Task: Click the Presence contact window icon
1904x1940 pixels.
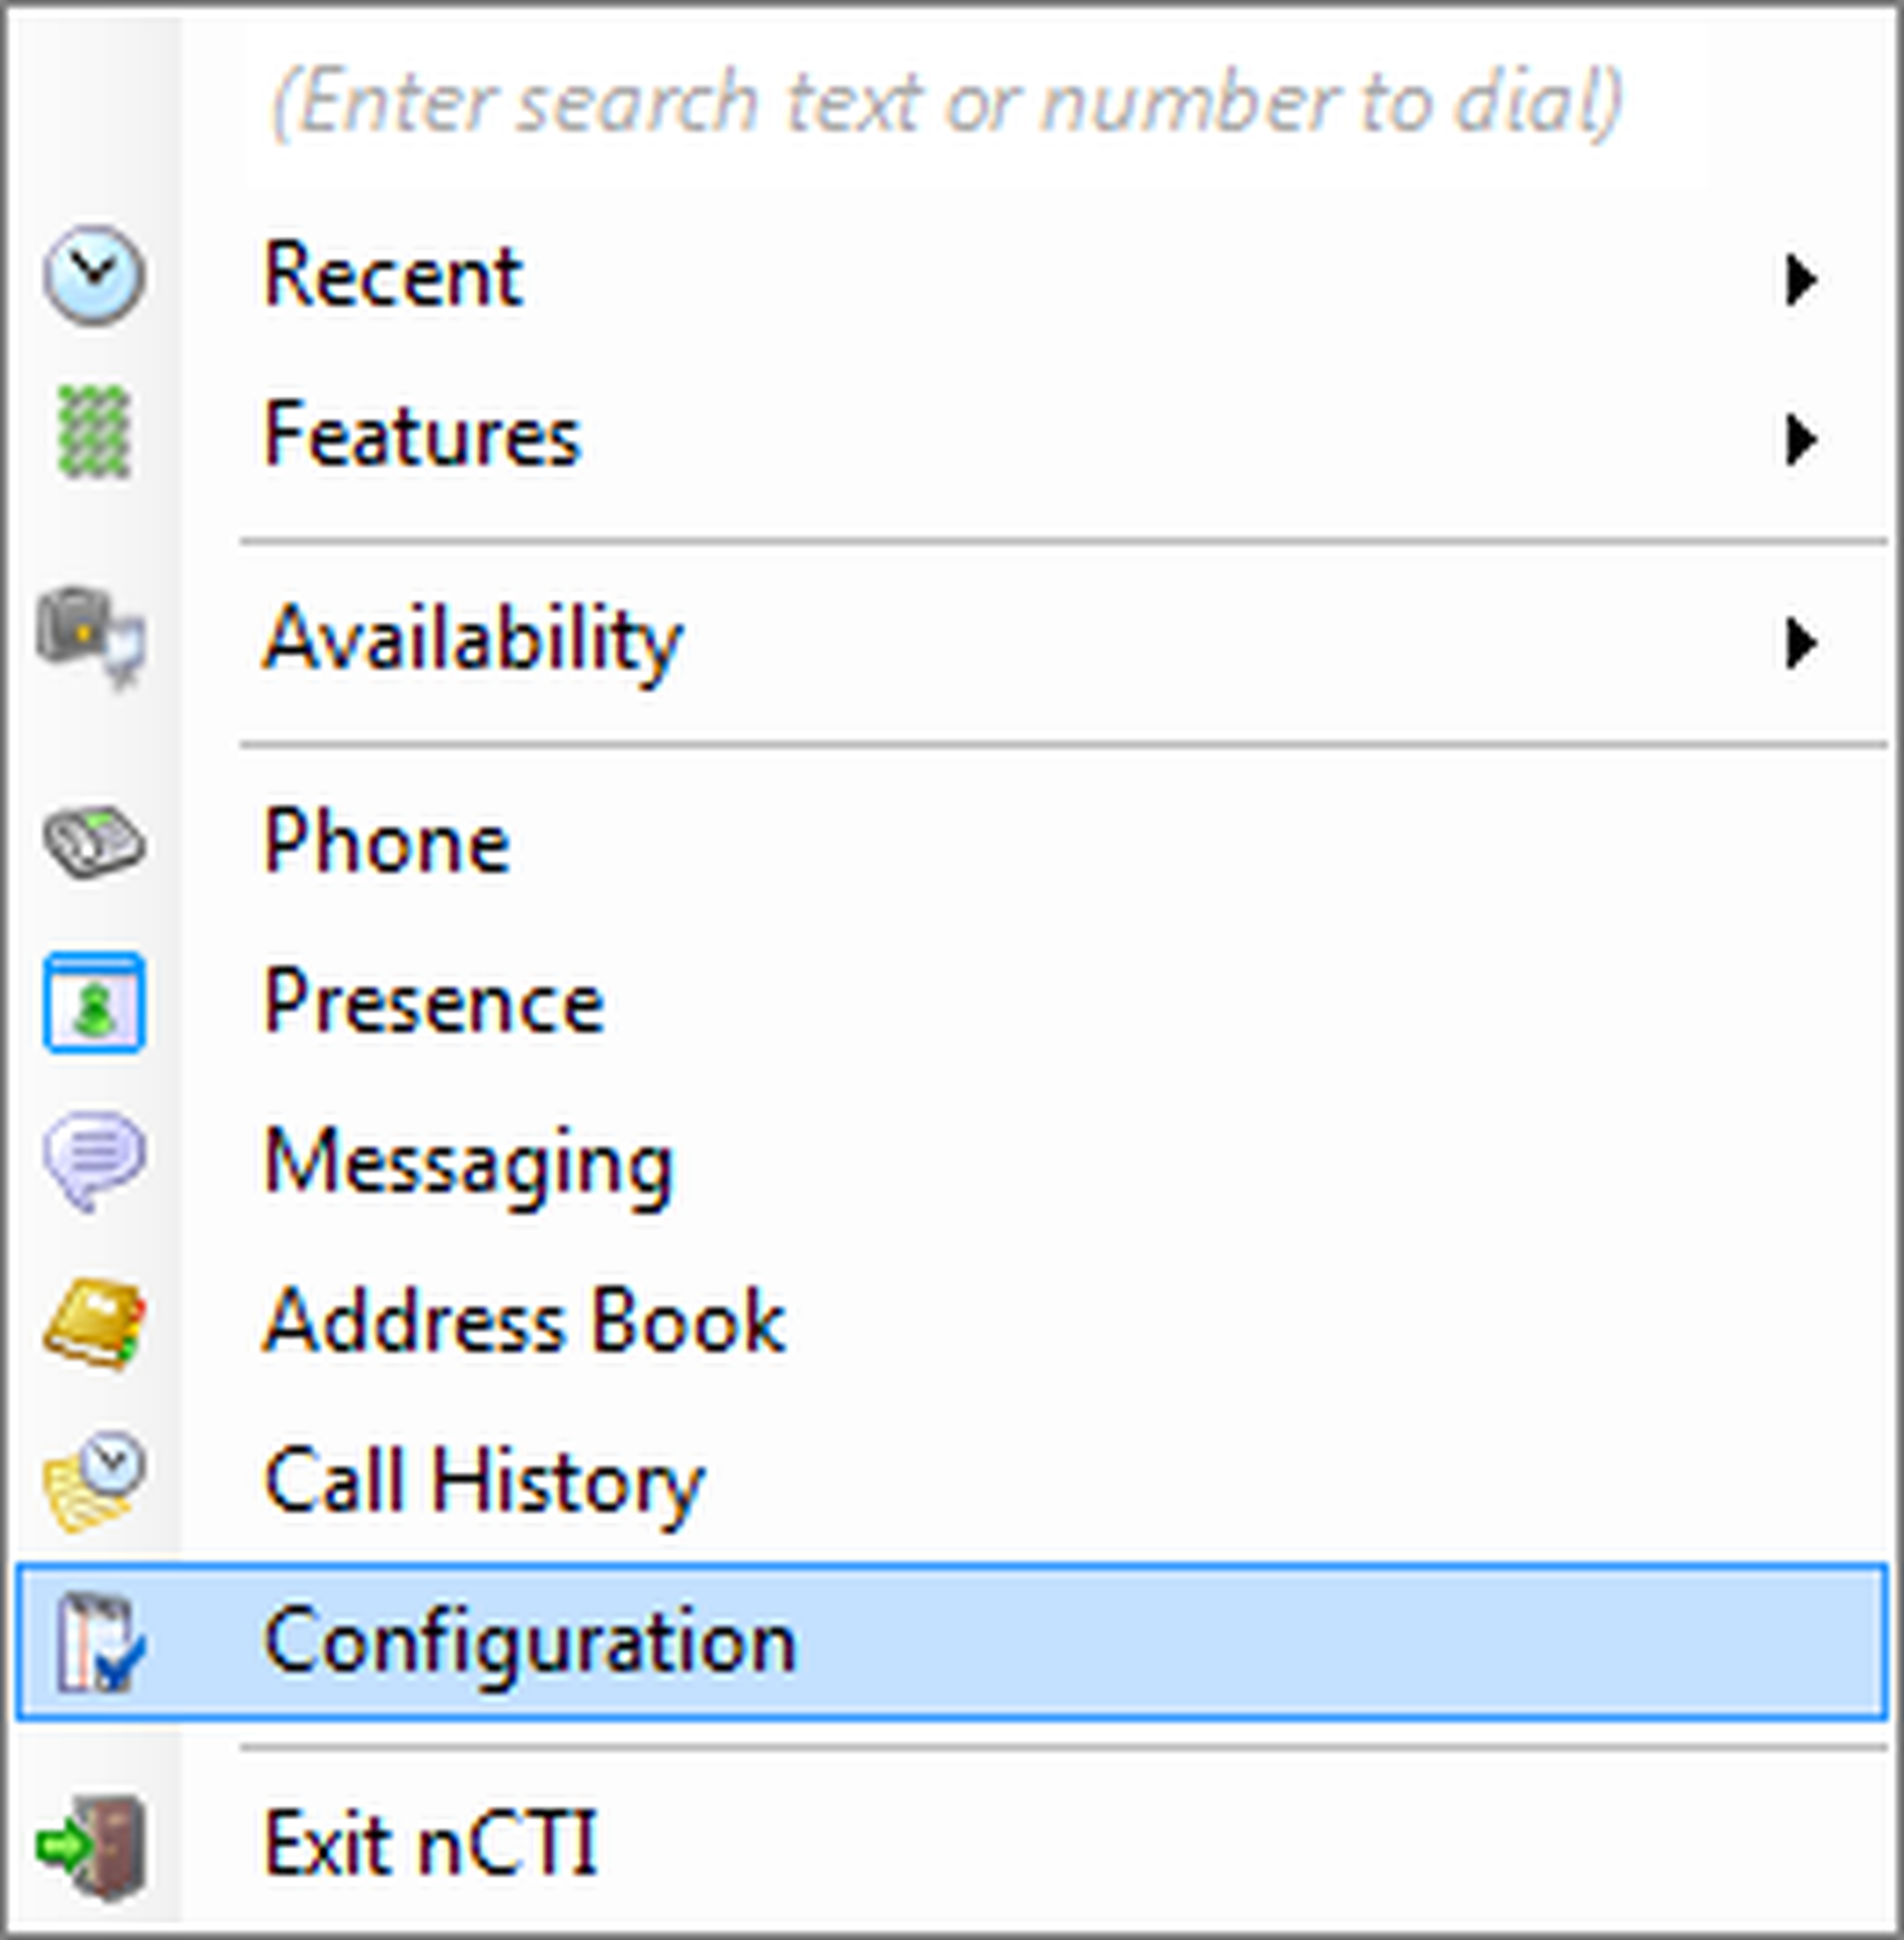Action: (93, 1002)
